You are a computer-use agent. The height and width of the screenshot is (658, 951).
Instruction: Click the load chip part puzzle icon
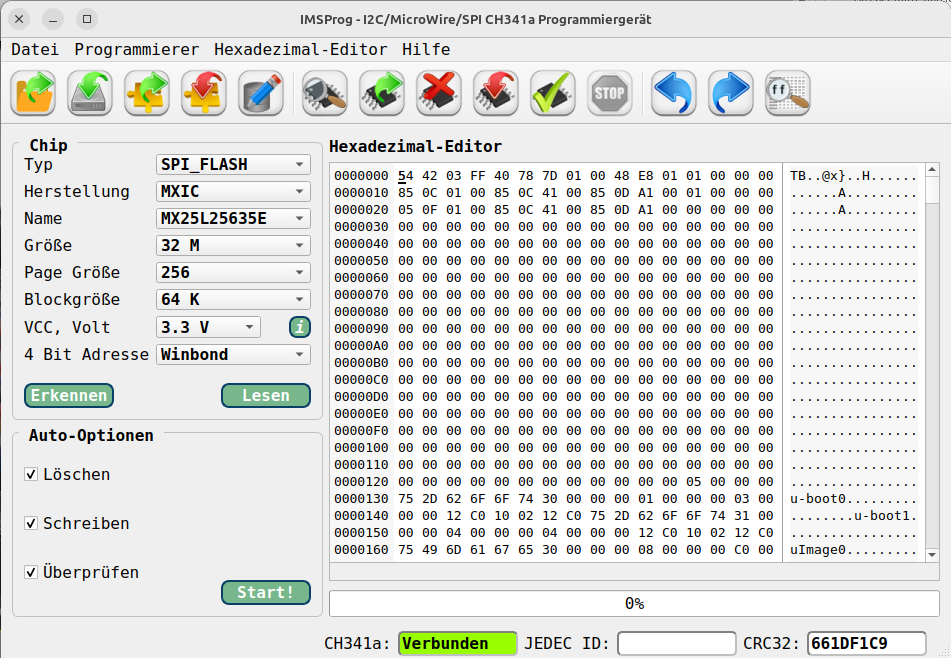(147, 93)
